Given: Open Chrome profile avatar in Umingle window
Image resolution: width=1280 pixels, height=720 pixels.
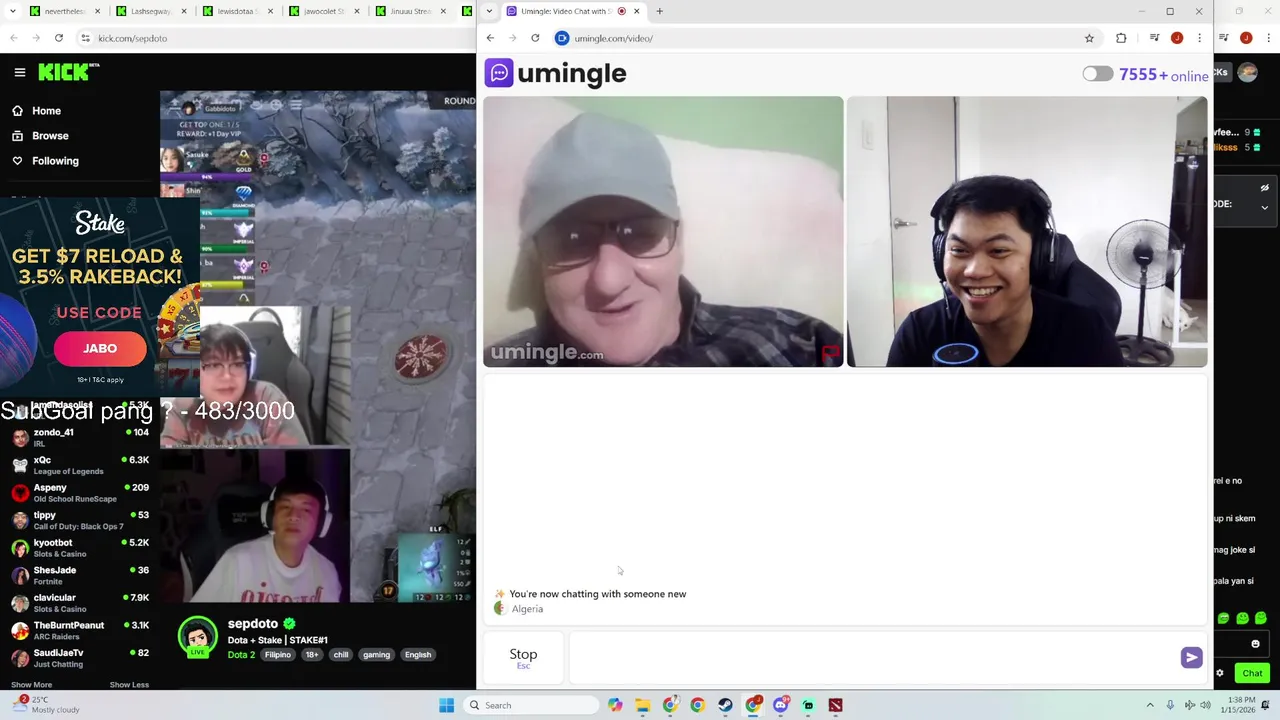Looking at the screenshot, I should click(x=1177, y=38).
